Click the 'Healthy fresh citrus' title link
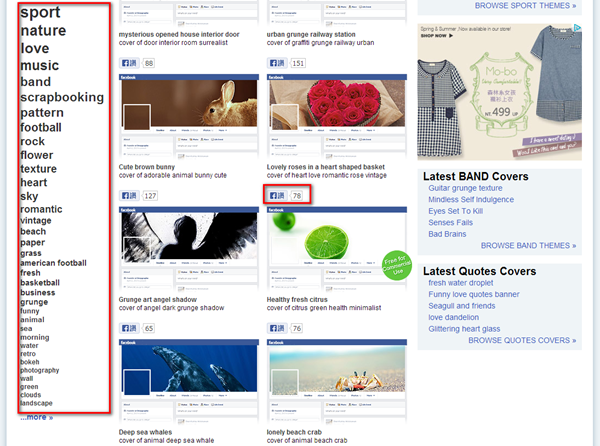 (x=297, y=300)
